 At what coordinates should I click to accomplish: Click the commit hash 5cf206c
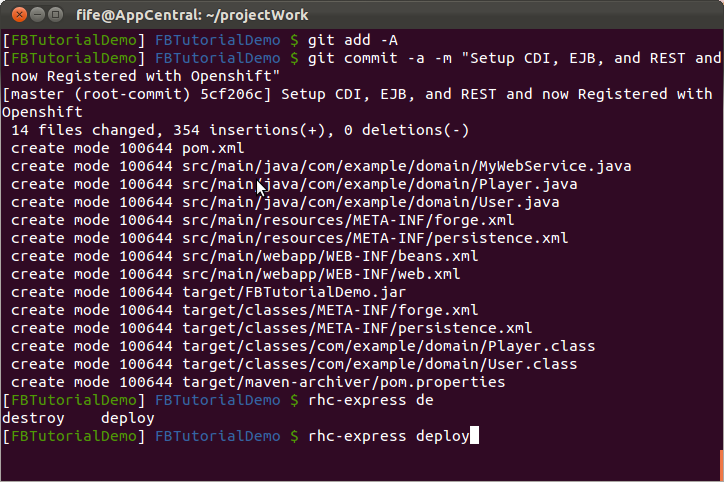point(231,94)
